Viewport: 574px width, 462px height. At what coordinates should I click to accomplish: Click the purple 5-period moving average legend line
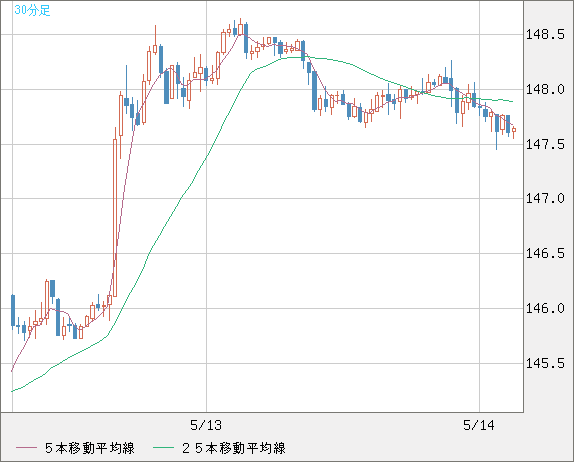click(26, 448)
